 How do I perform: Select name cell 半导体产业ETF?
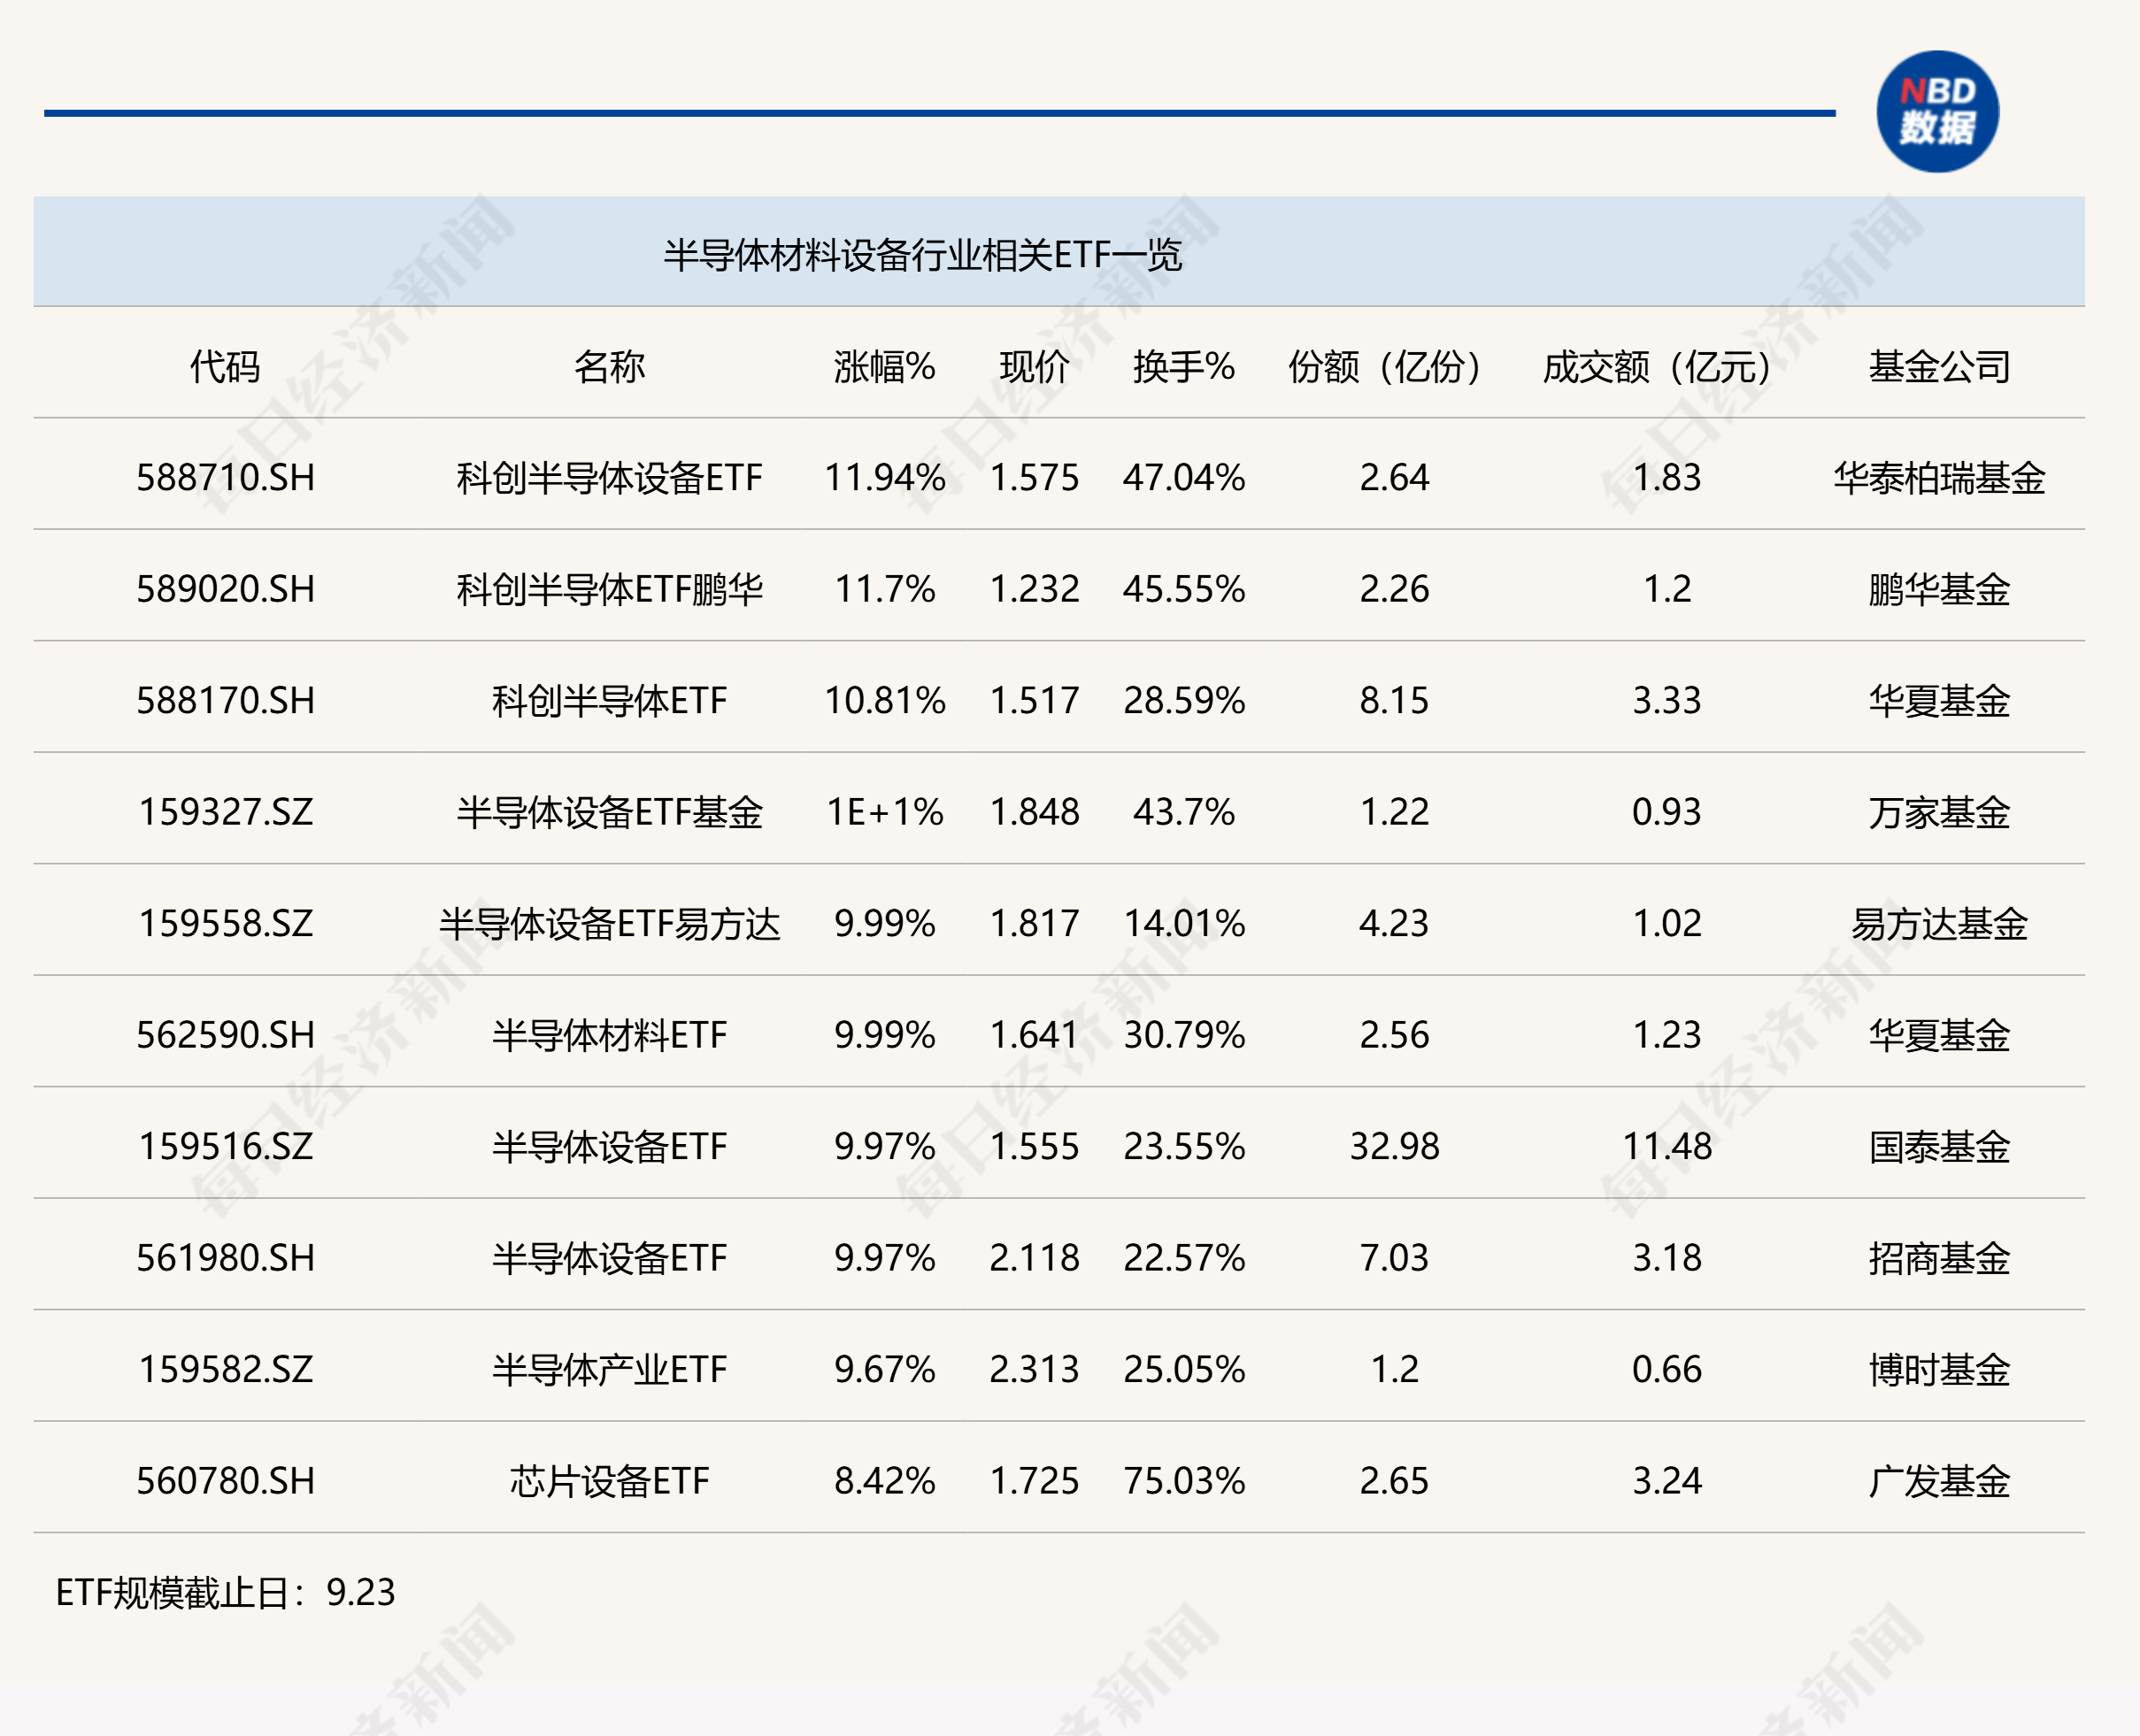coord(609,1369)
